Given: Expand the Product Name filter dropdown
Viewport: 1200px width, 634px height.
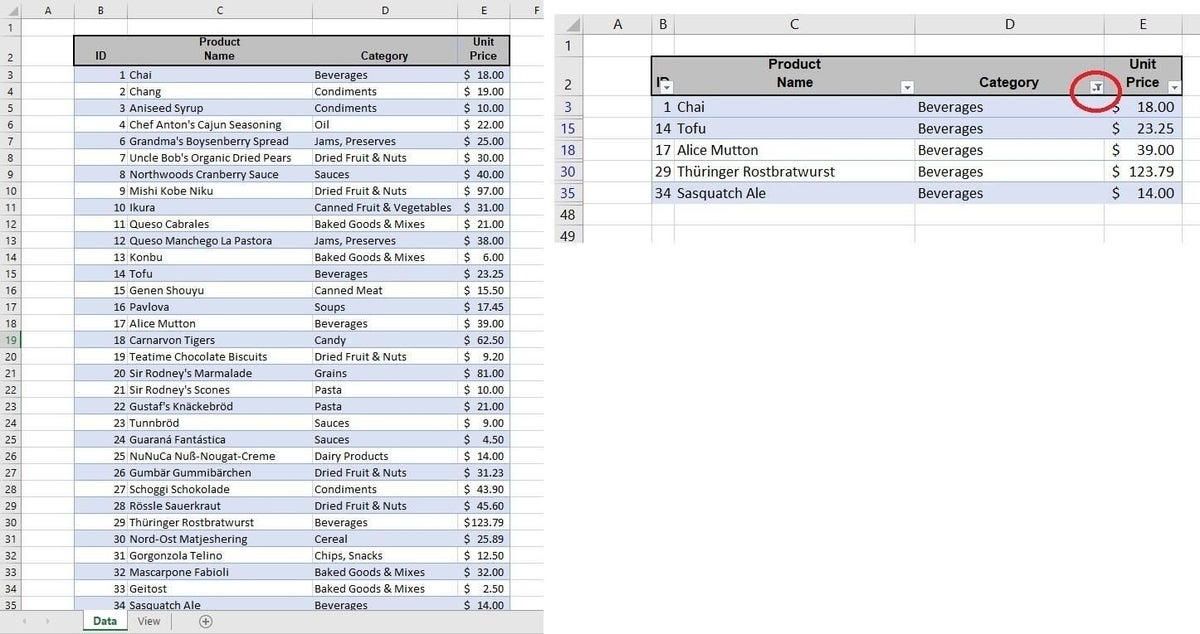Looking at the screenshot, I should (906, 88).
